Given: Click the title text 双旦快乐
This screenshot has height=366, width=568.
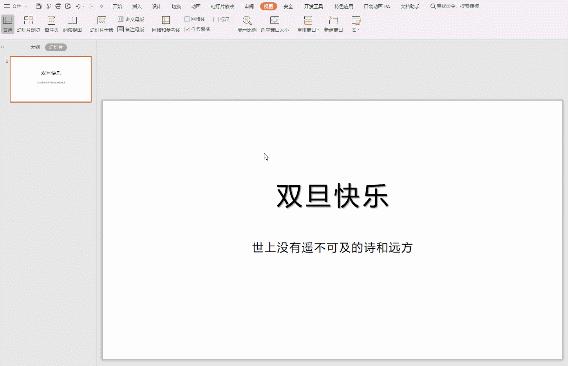Looking at the screenshot, I should [332, 196].
